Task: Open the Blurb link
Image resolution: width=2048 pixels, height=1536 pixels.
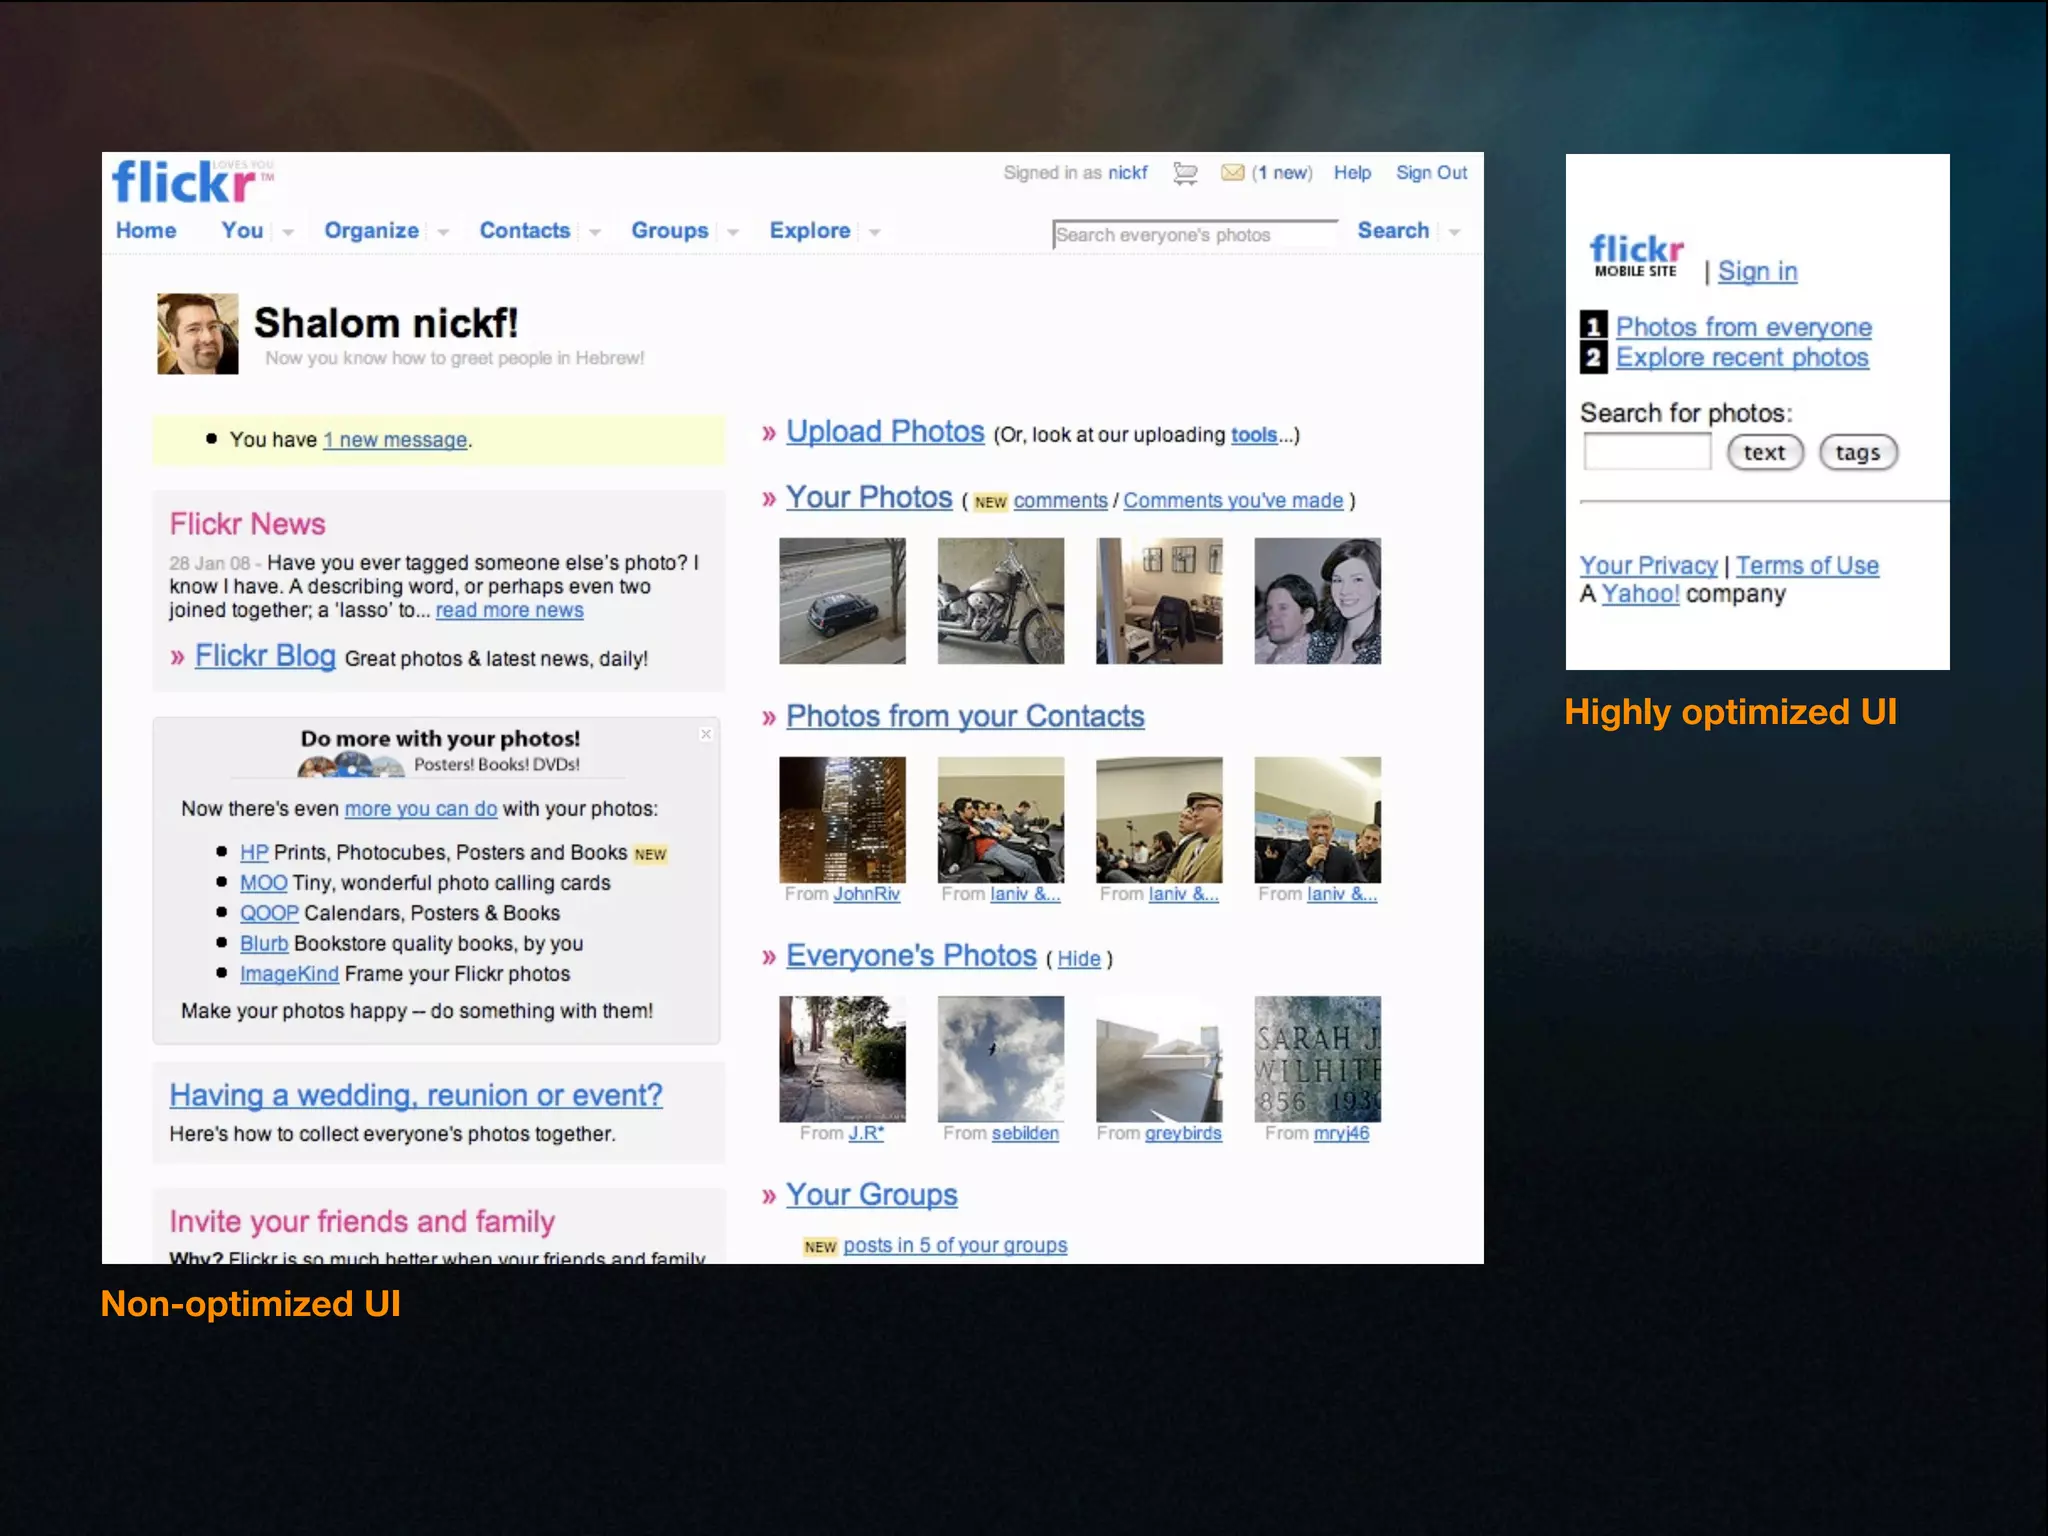Action: point(264,944)
